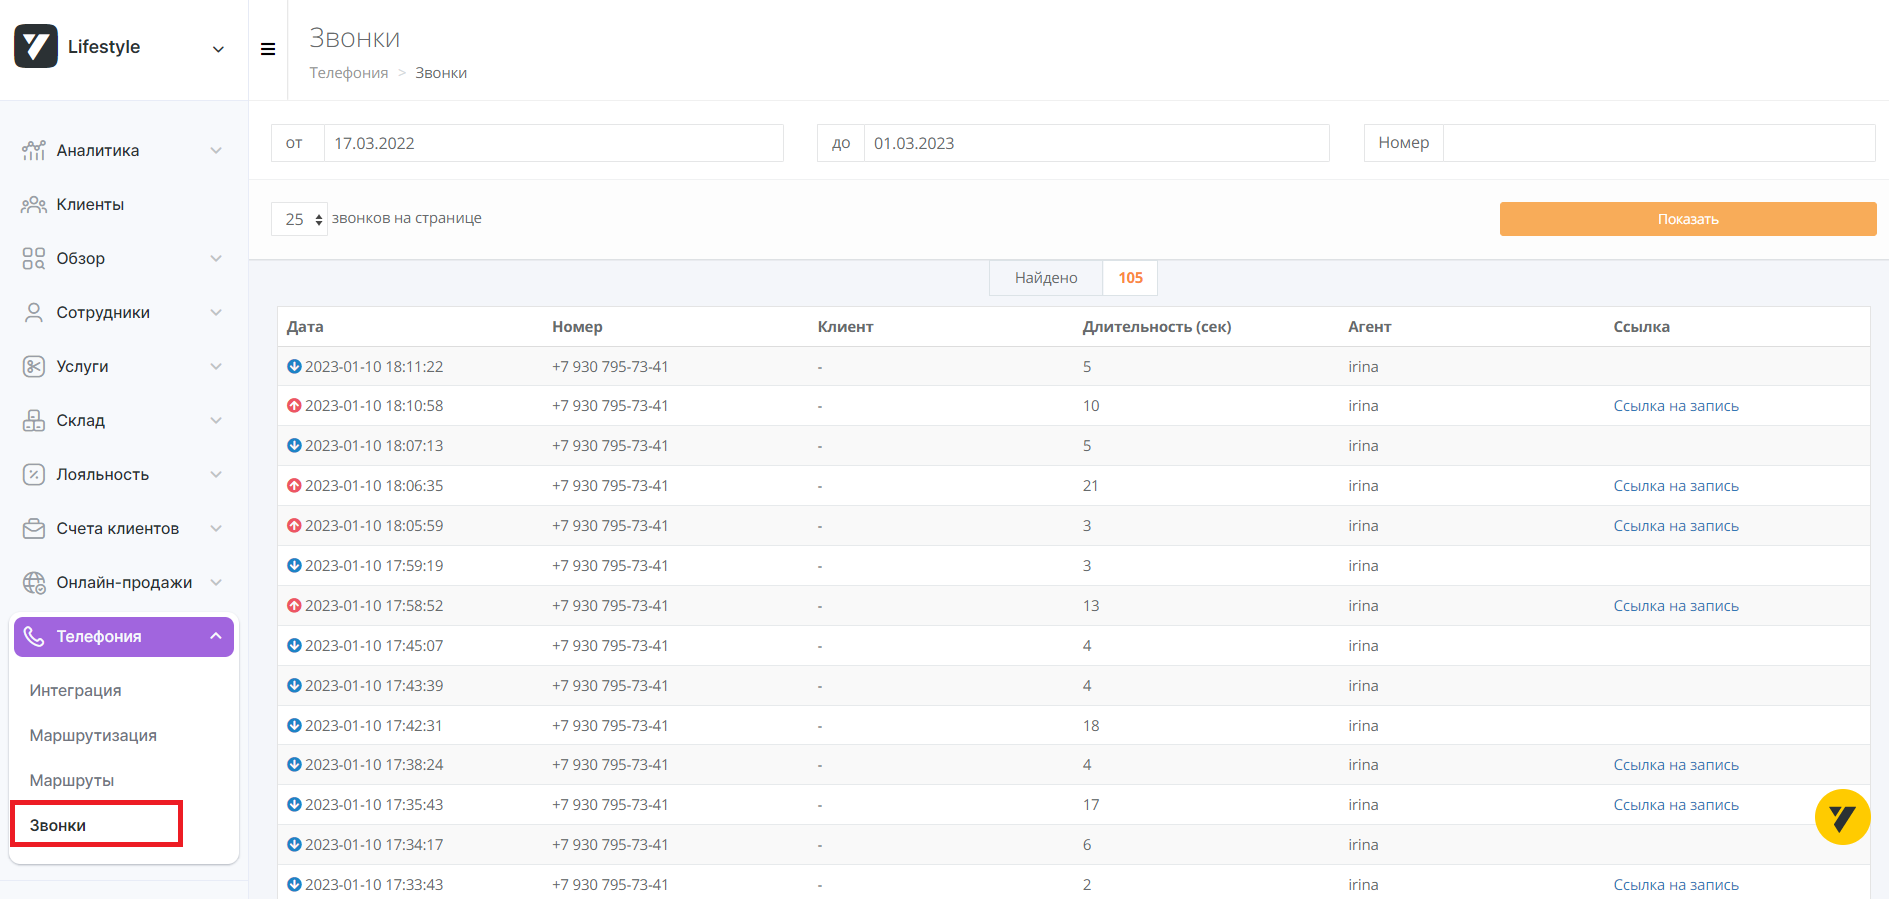
Task: Focus the Номер search input field
Action: coord(1658,143)
